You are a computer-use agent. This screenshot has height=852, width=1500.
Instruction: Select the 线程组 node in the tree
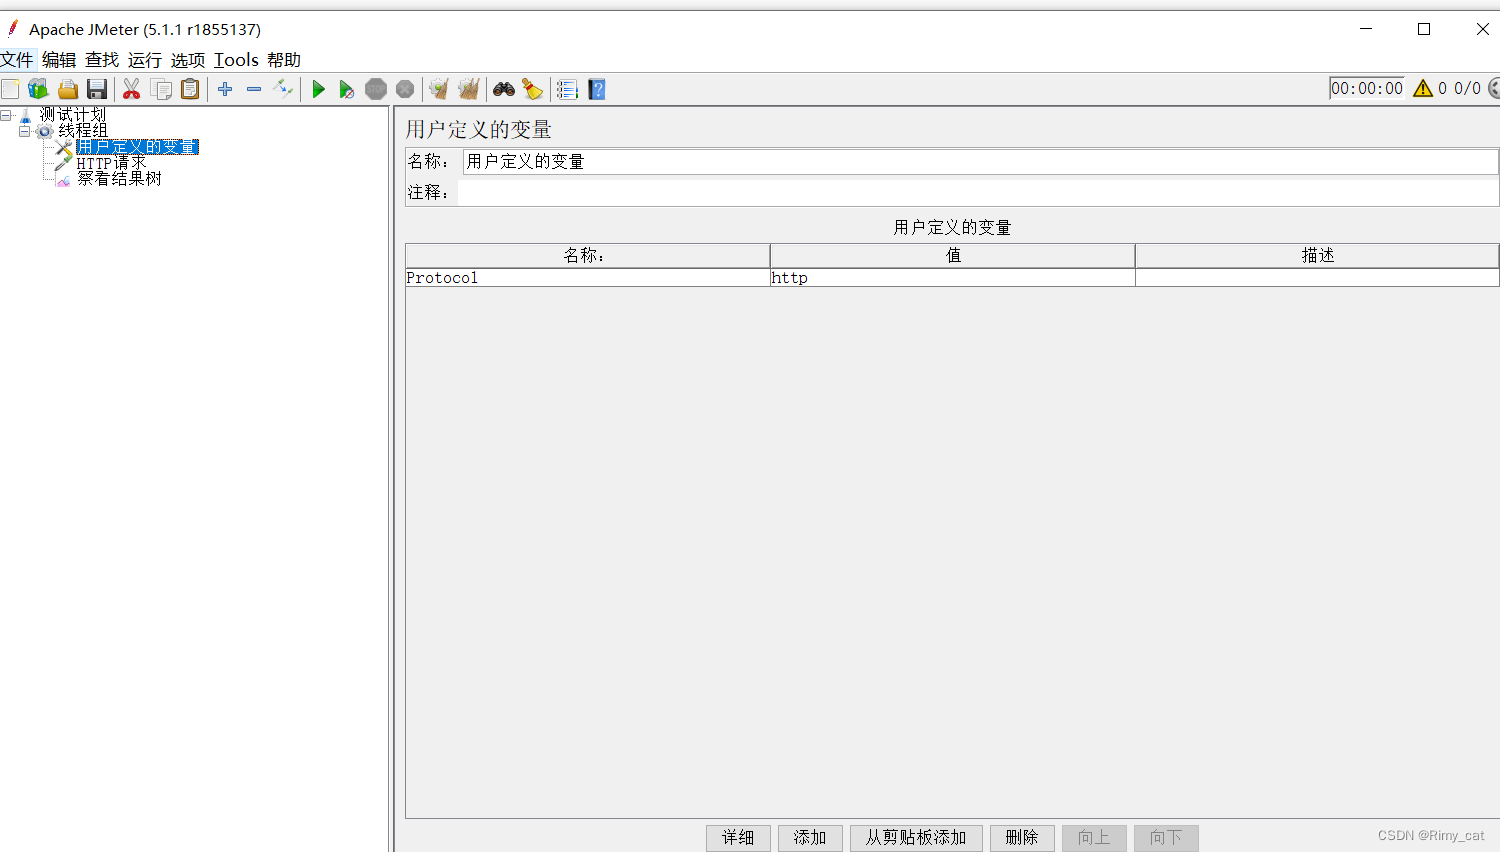[x=83, y=131]
